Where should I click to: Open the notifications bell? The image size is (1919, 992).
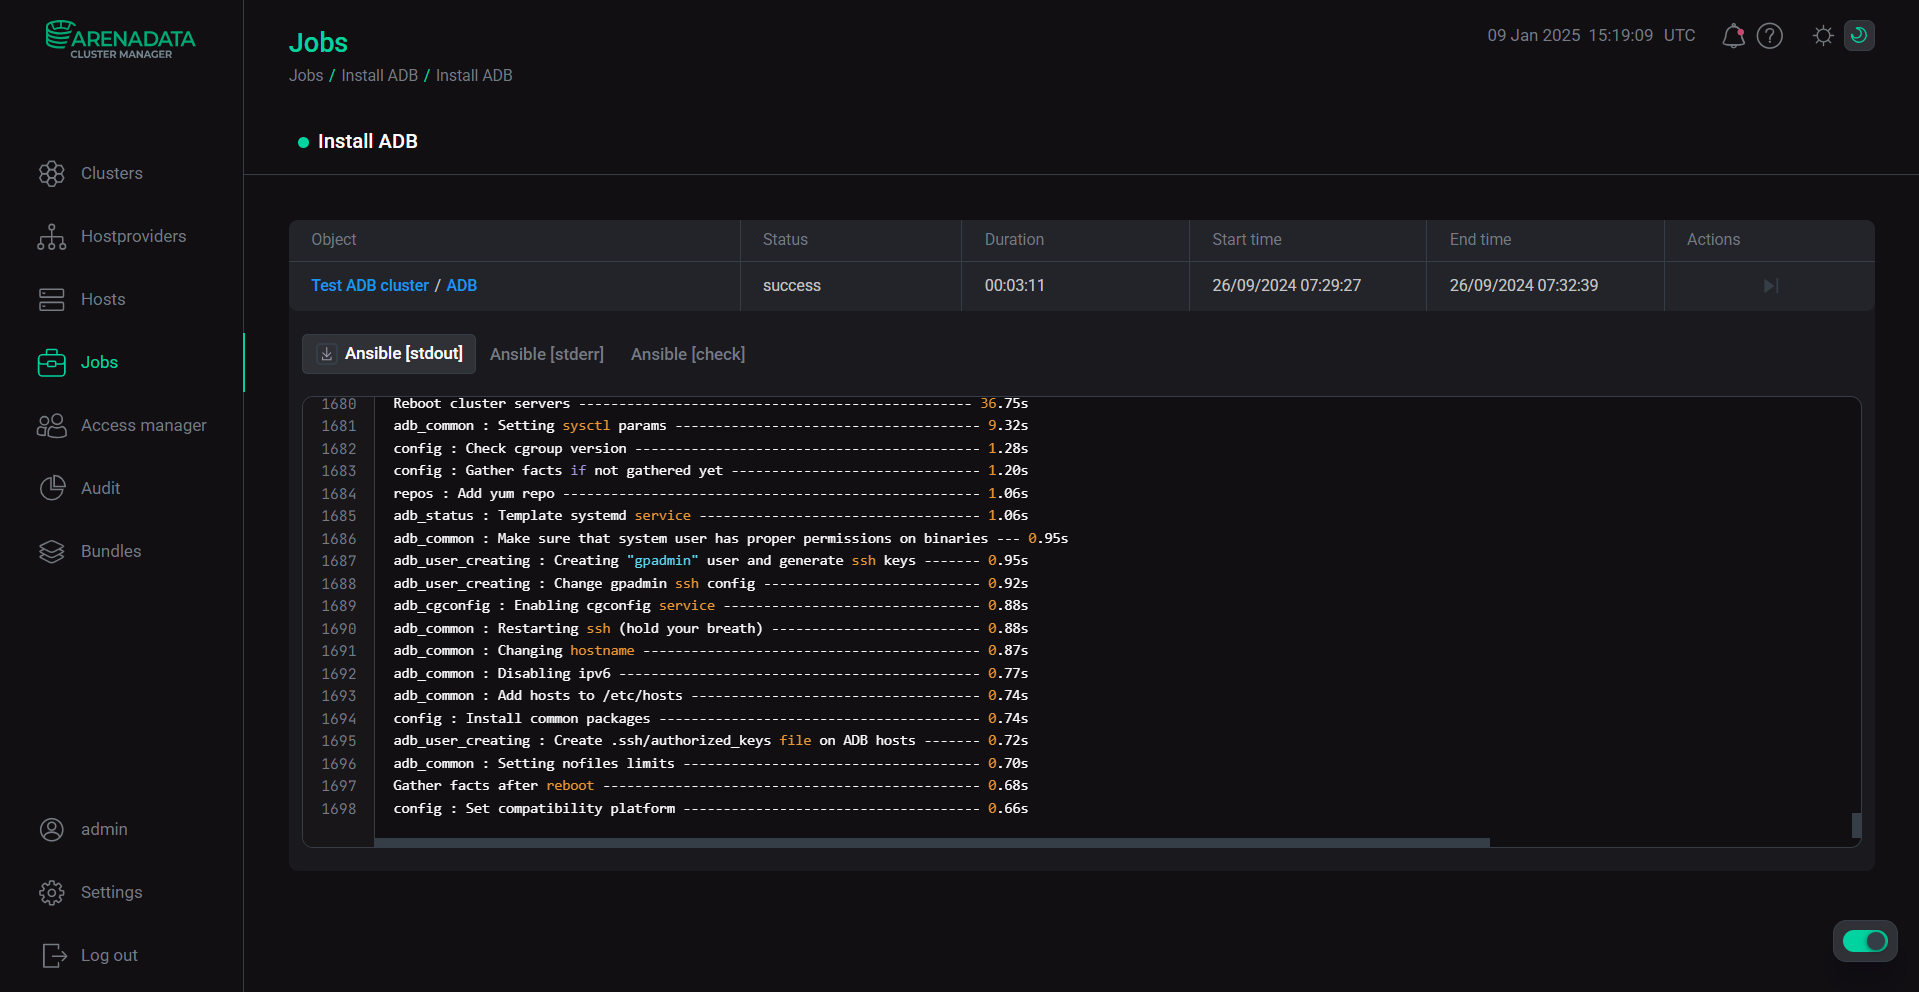pos(1733,36)
